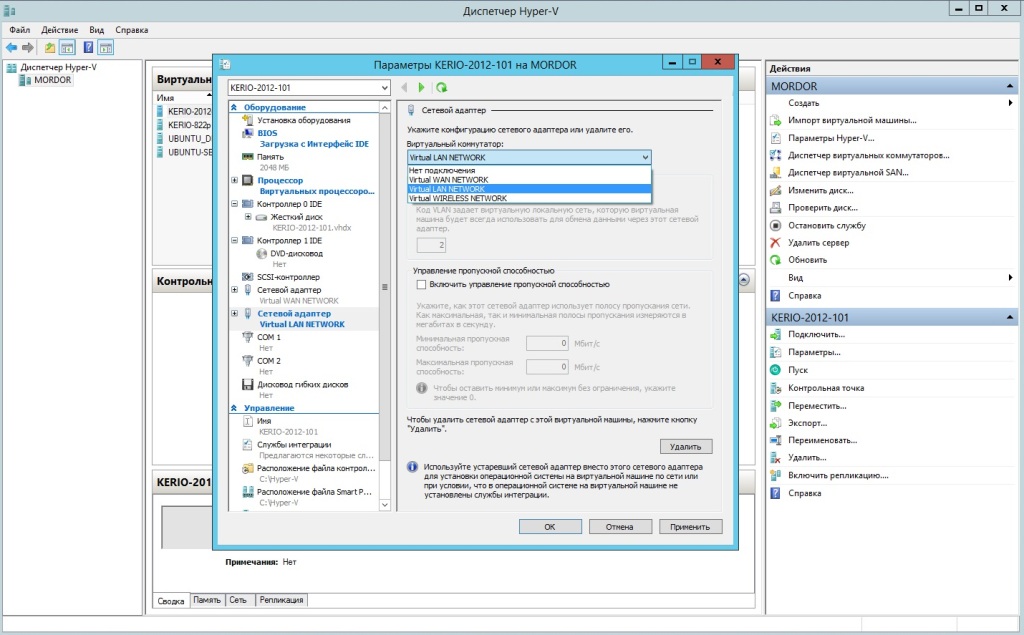Viewport: 1024px width, 635px height.
Task: Click the Удалить button
Action: [x=686, y=446]
